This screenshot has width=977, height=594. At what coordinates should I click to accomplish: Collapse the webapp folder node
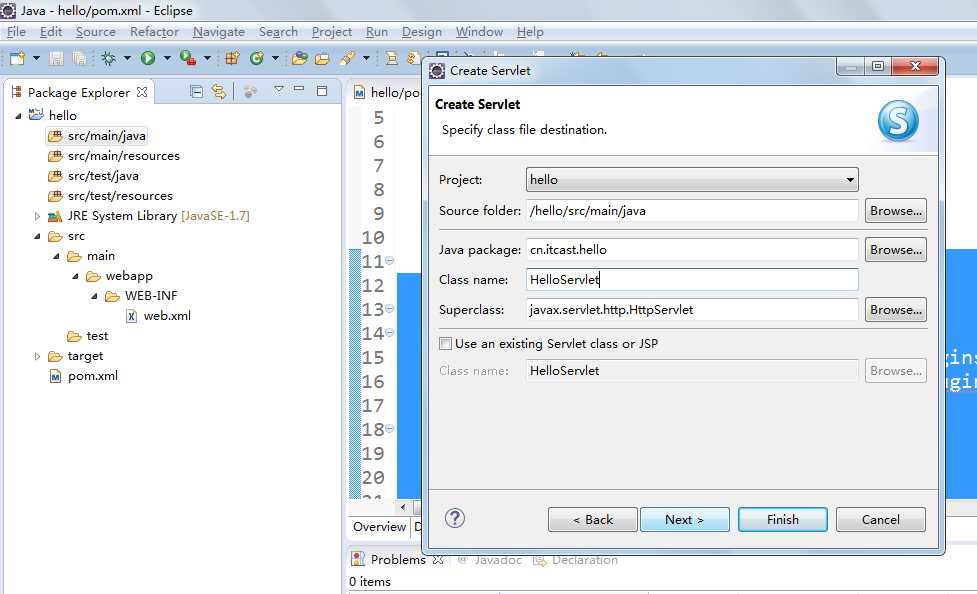[x=75, y=276]
